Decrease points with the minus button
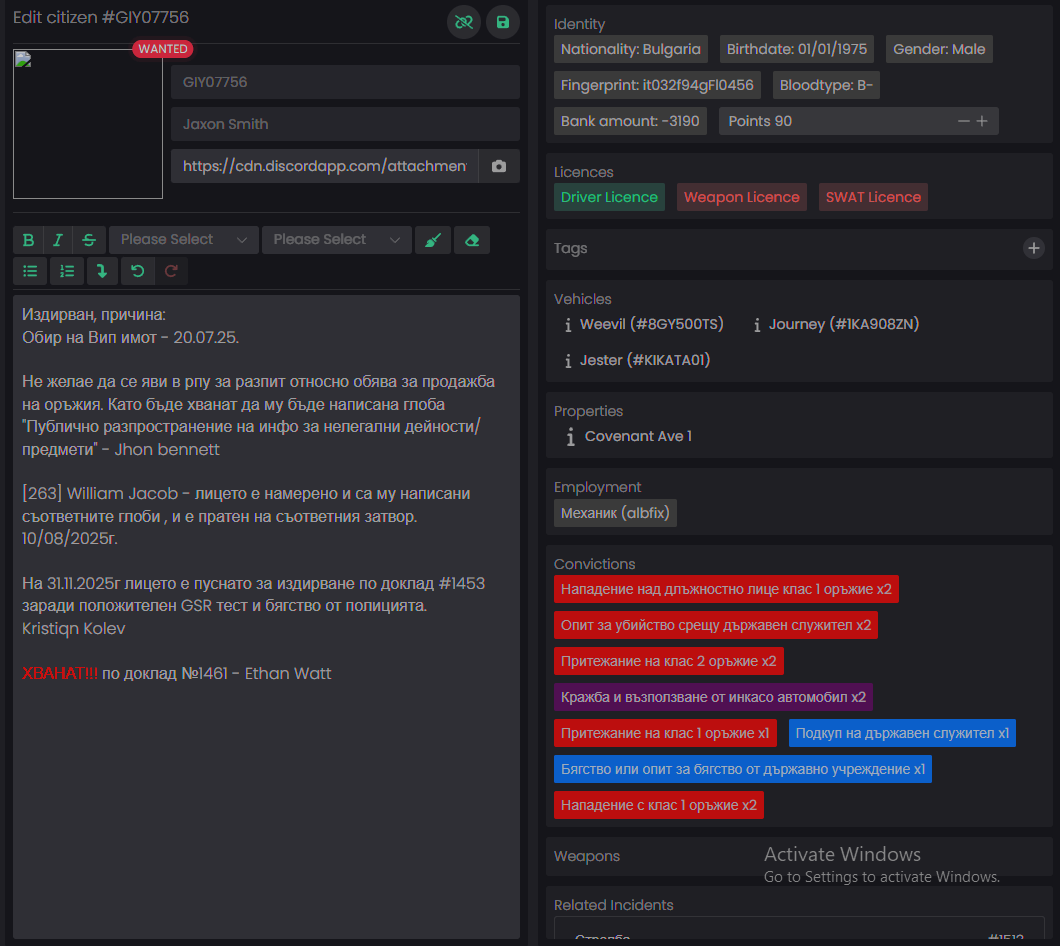1060x946 pixels. [963, 121]
